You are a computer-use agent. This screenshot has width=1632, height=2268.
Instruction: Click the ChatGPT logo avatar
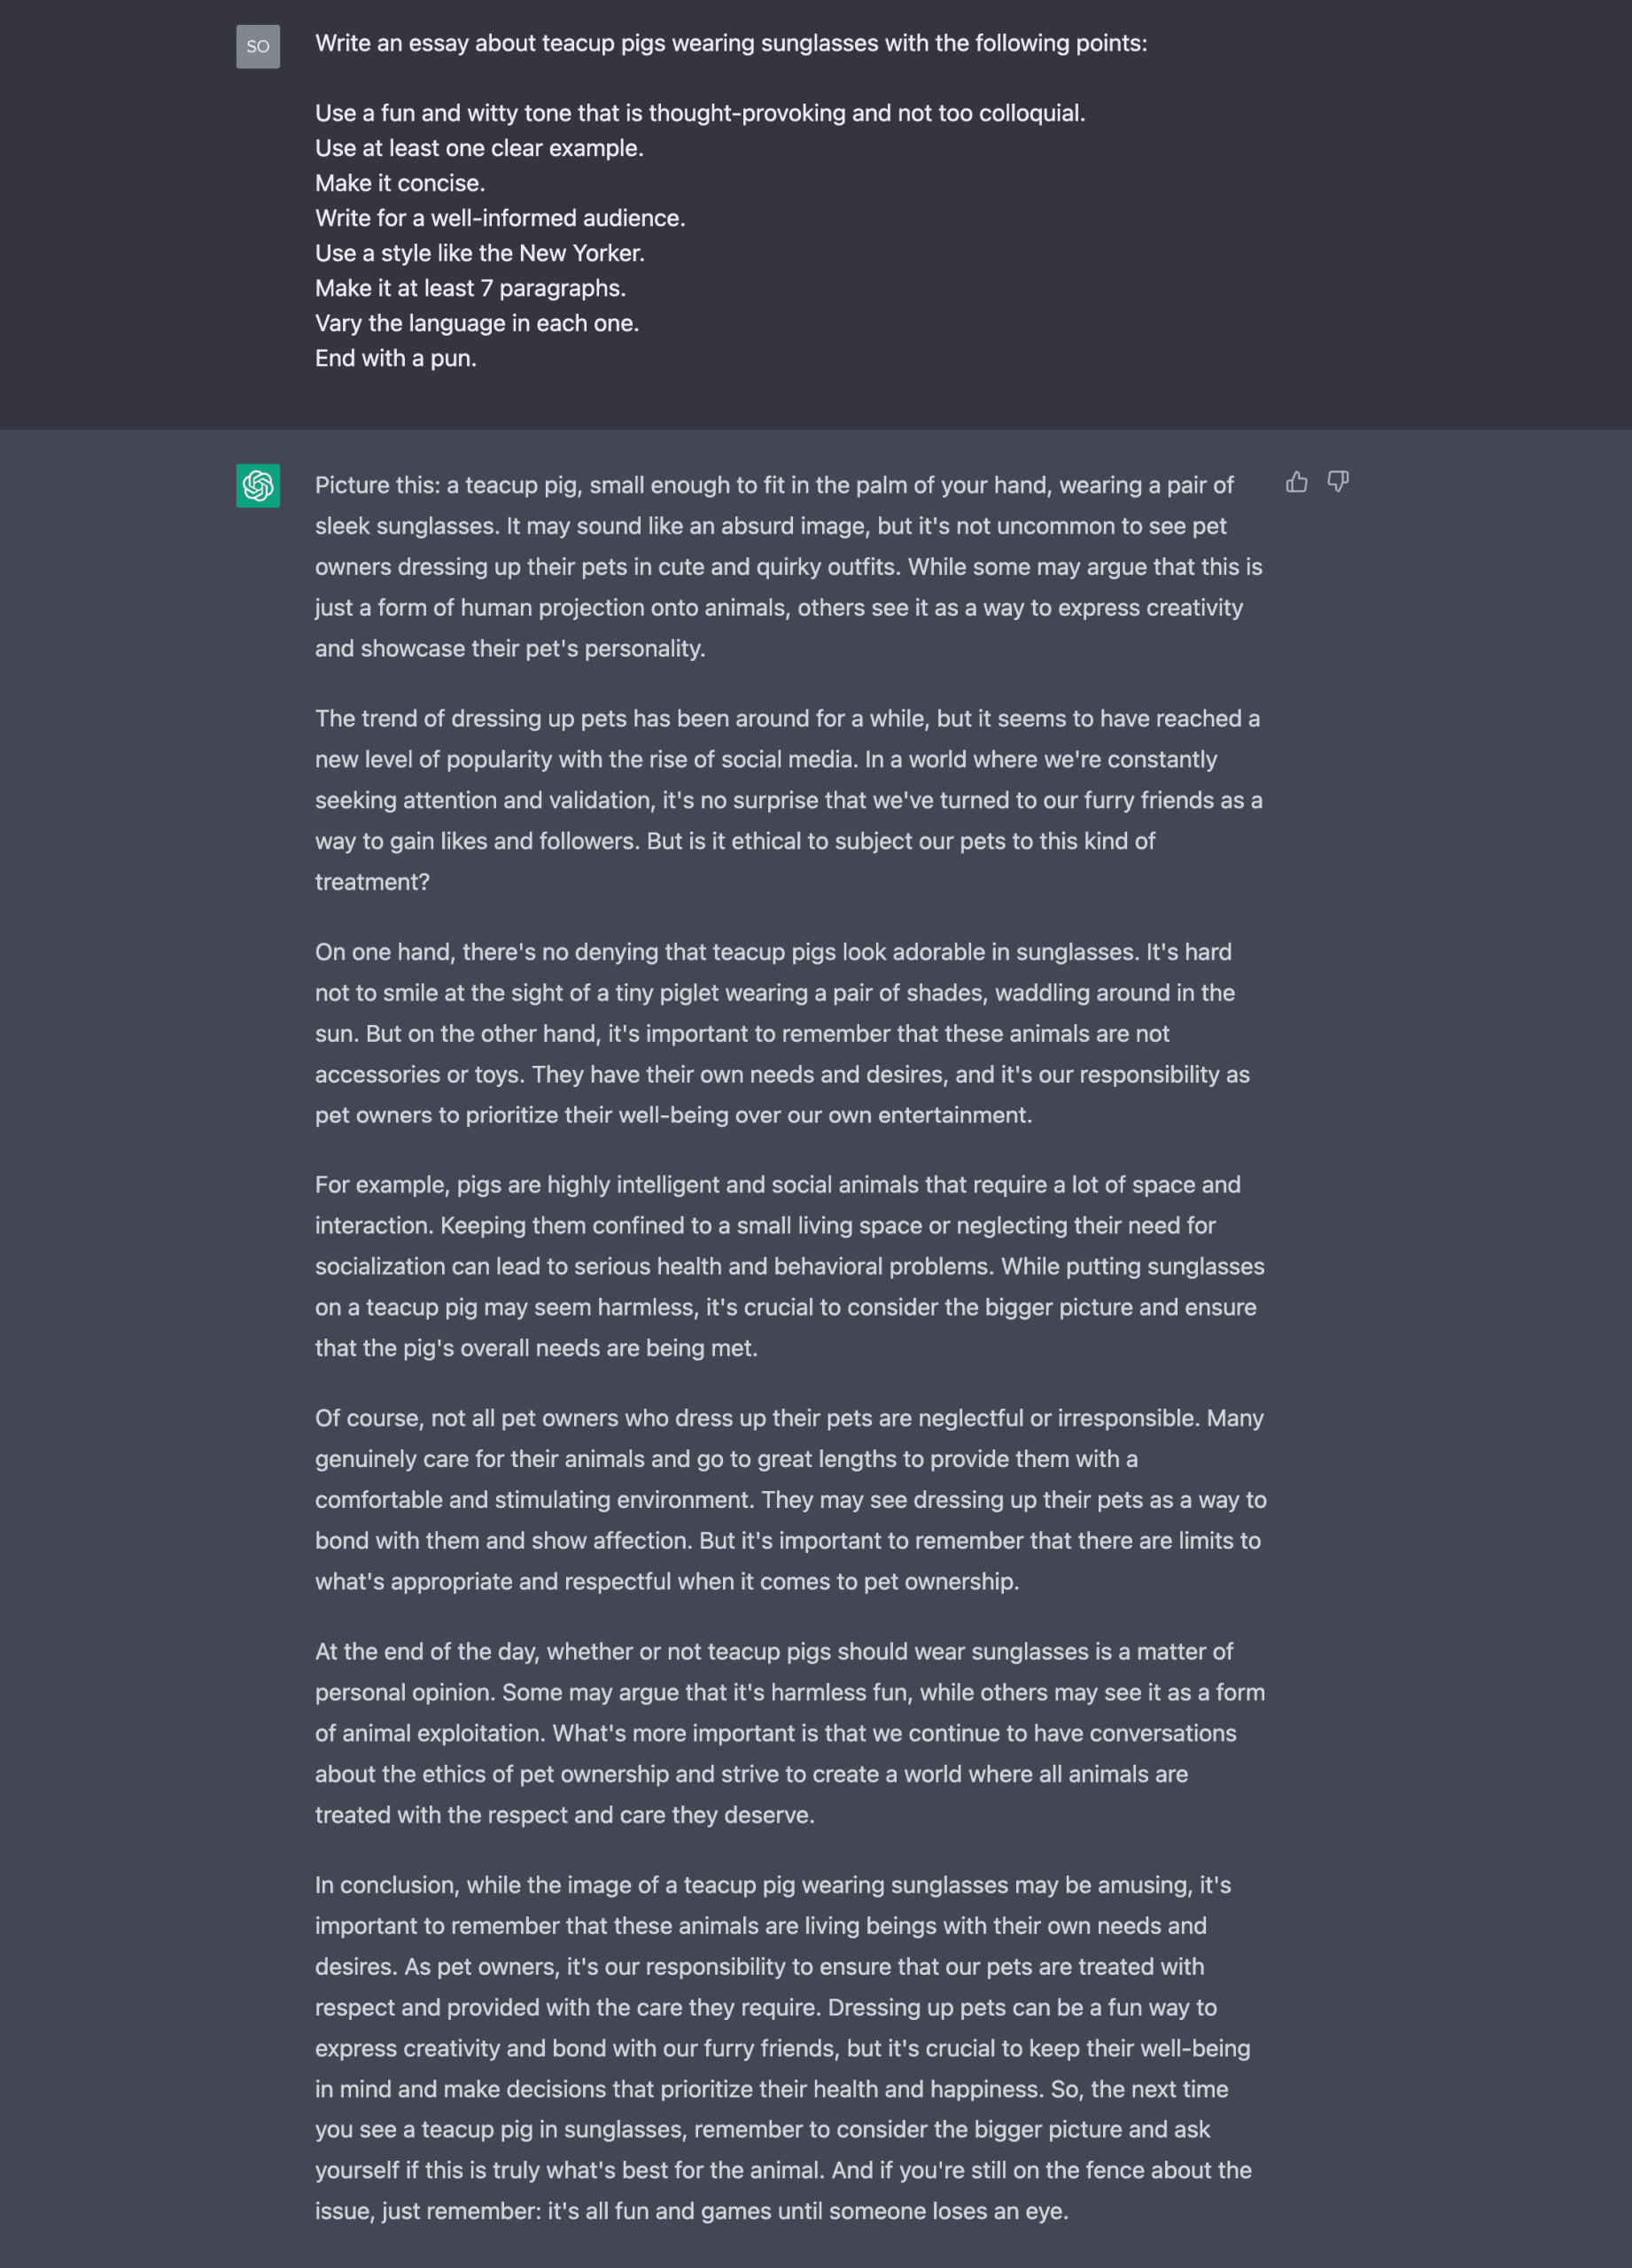tap(258, 485)
